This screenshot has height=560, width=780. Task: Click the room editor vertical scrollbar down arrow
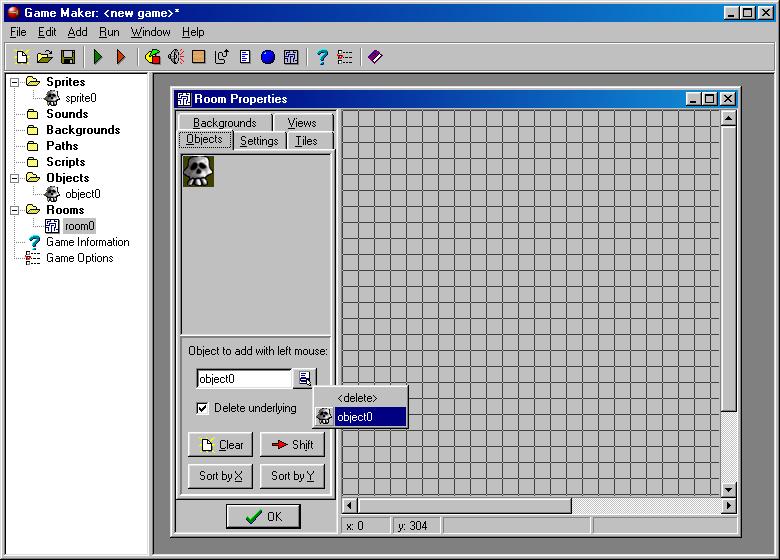tap(728, 489)
